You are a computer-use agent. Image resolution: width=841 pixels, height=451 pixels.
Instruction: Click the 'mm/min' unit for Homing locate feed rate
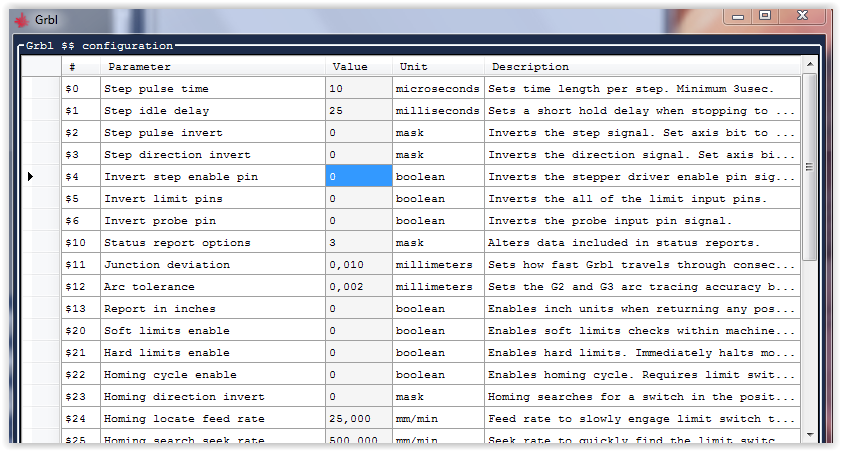tap(438, 418)
